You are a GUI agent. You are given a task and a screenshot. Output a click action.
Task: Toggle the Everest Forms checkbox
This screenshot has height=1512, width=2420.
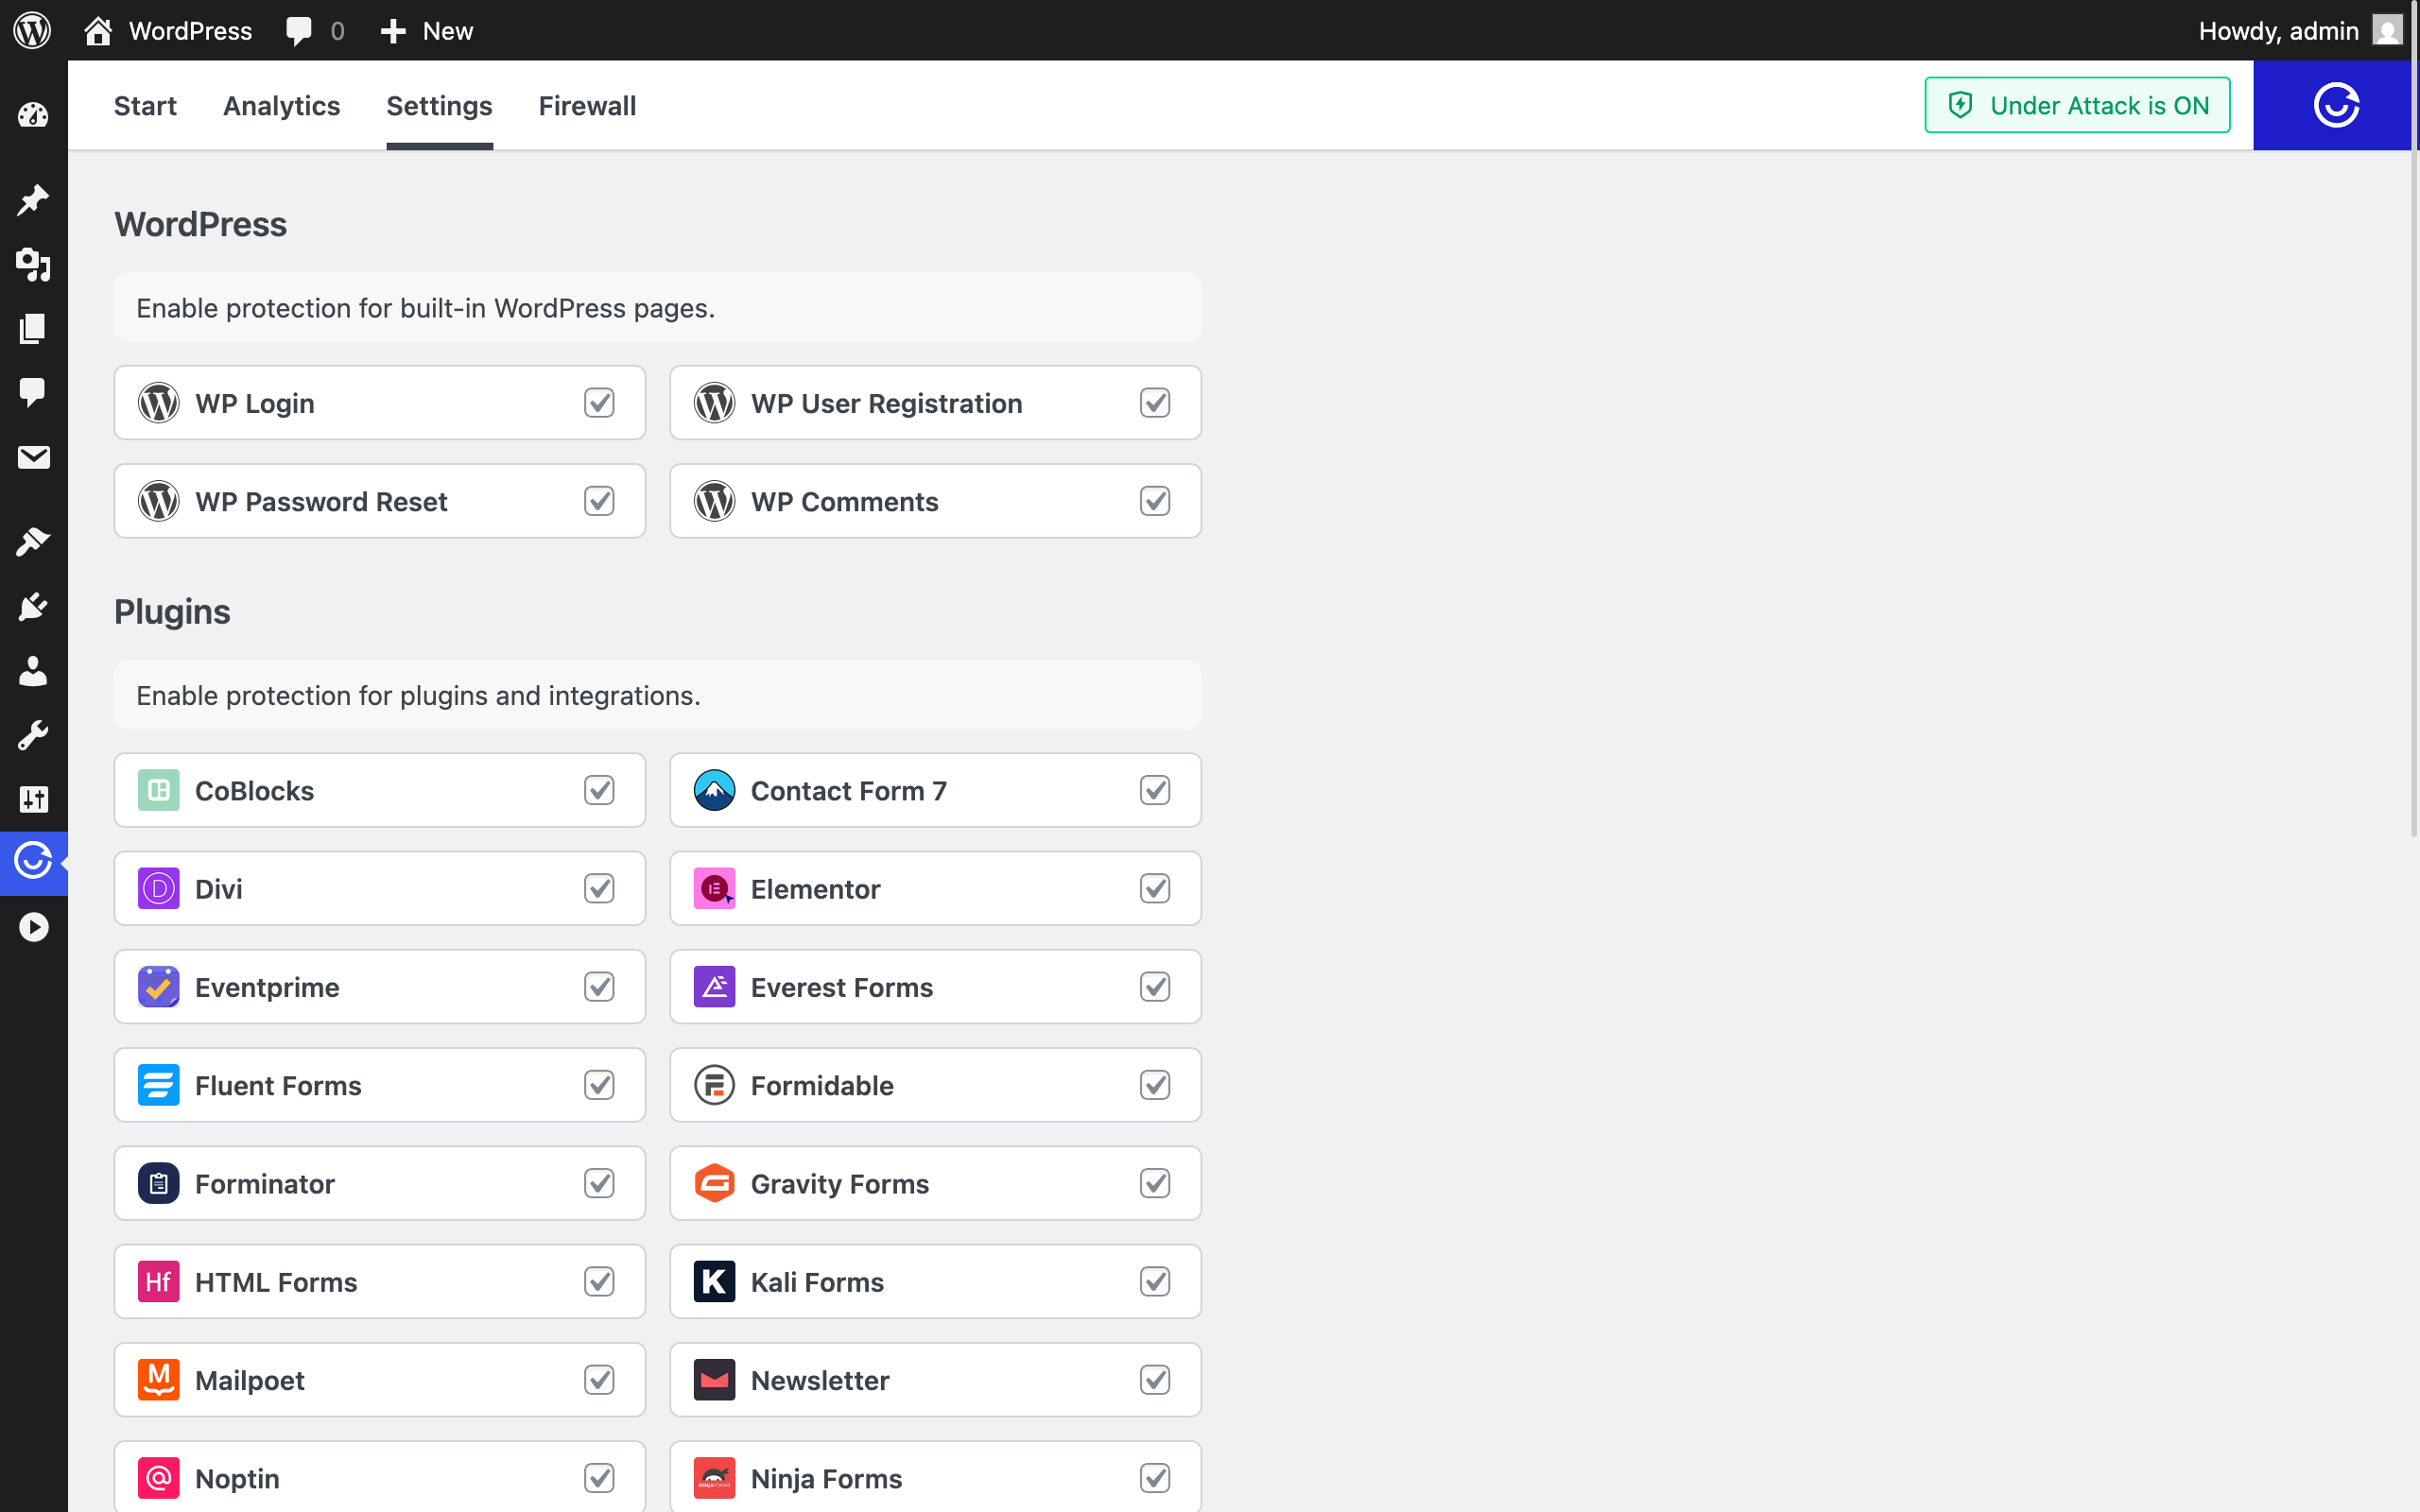point(1155,986)
